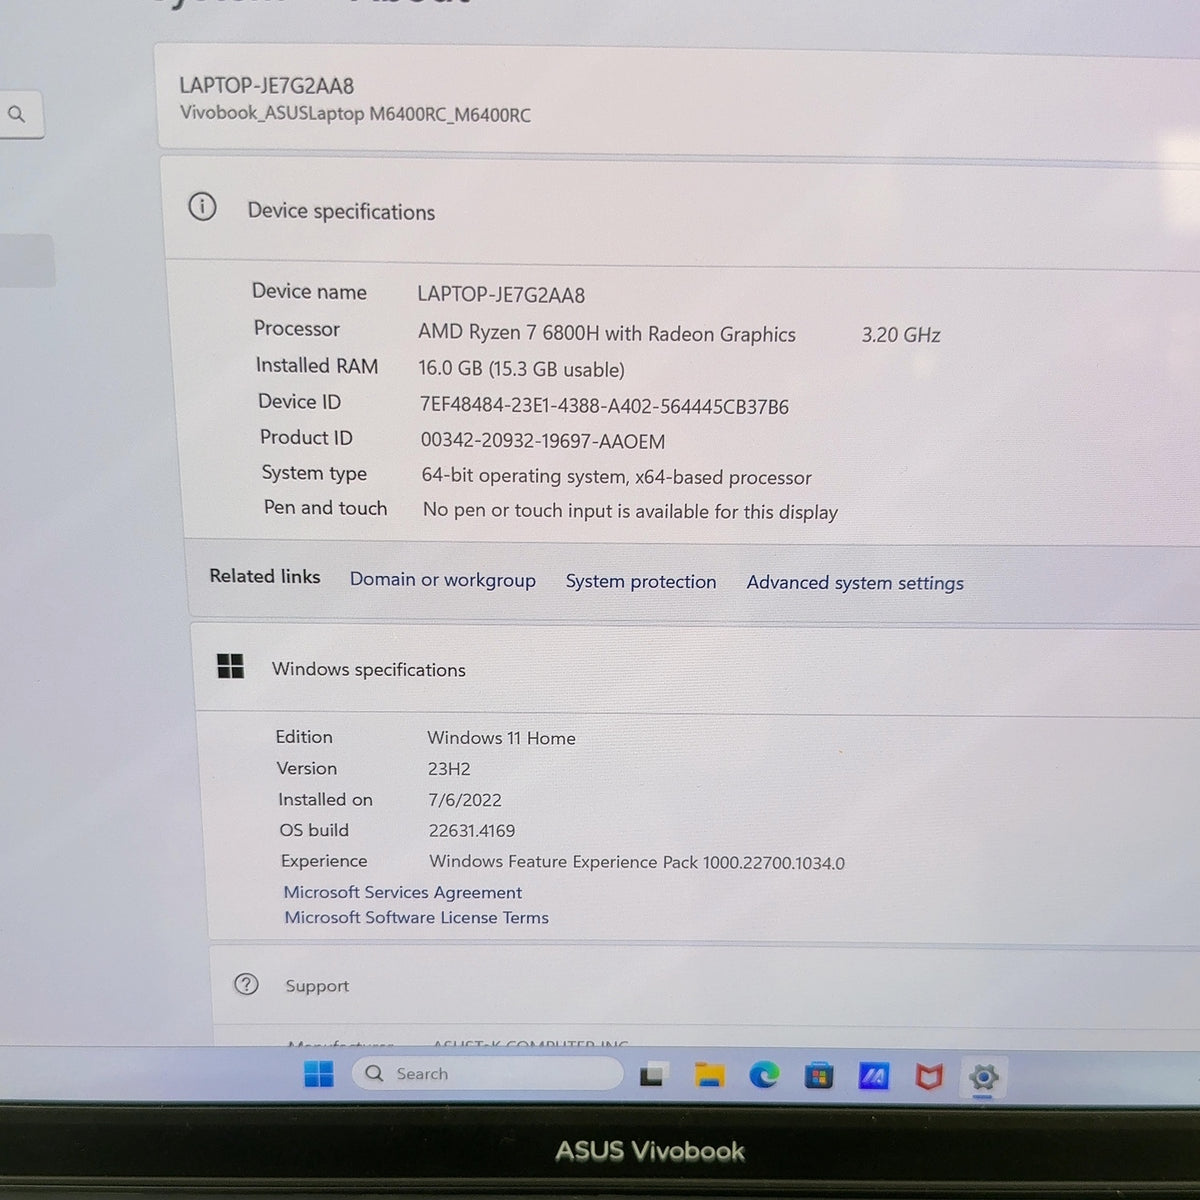Click the taskbar Search box
Viewport: 1200px width, 1200px height.
(x=487, y=1073)
